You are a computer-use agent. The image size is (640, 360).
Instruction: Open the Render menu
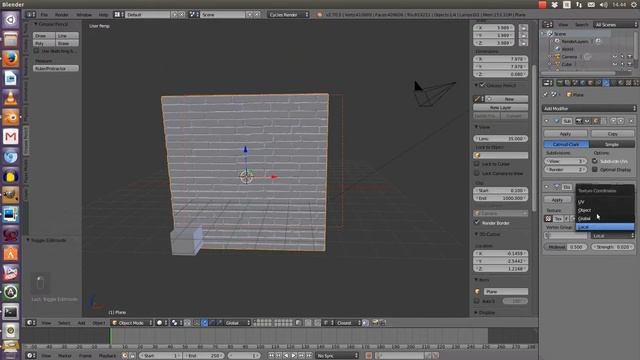coord(62,14)
